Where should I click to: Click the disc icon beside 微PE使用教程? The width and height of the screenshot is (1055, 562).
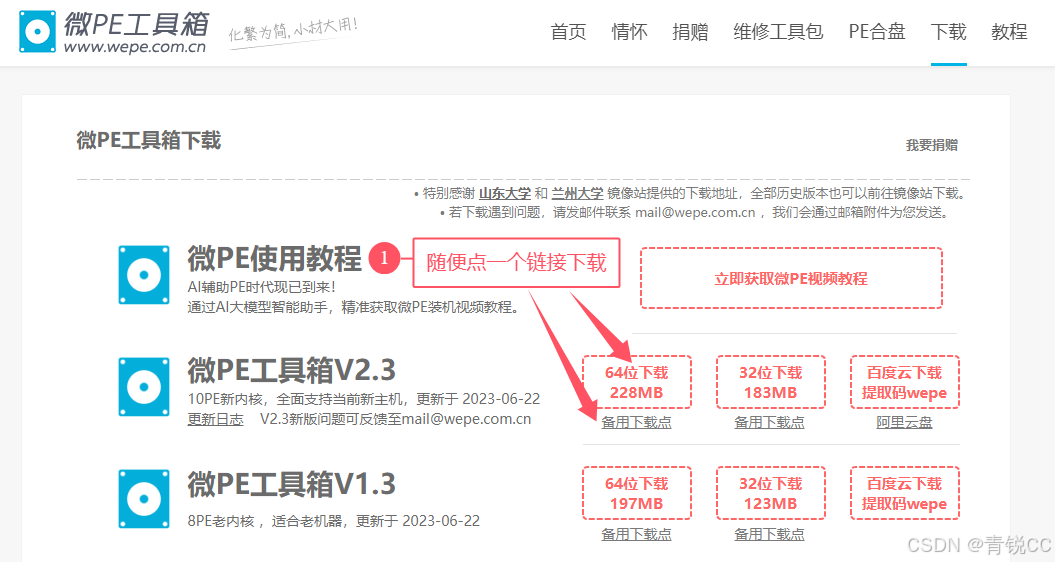(x=144, y=275)
